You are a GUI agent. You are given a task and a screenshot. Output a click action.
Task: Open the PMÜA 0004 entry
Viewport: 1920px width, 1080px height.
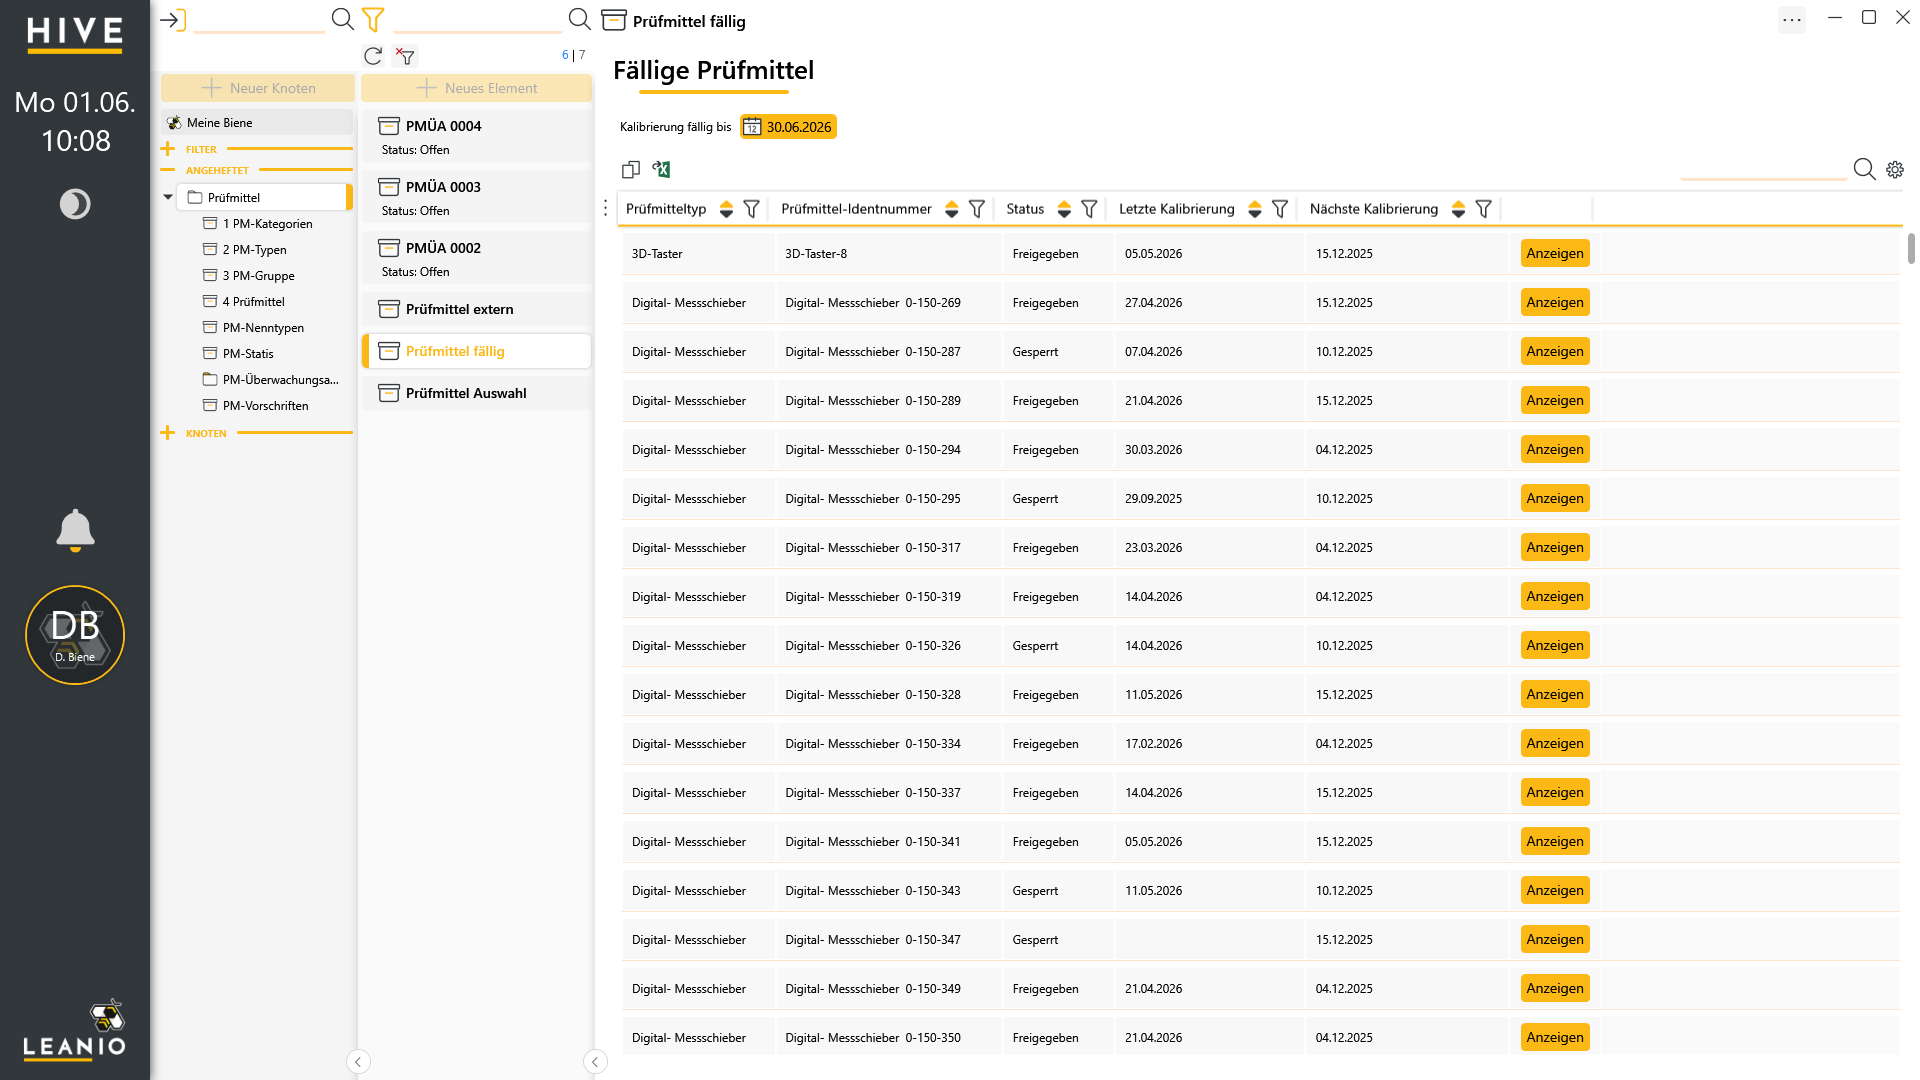(476, 137)
